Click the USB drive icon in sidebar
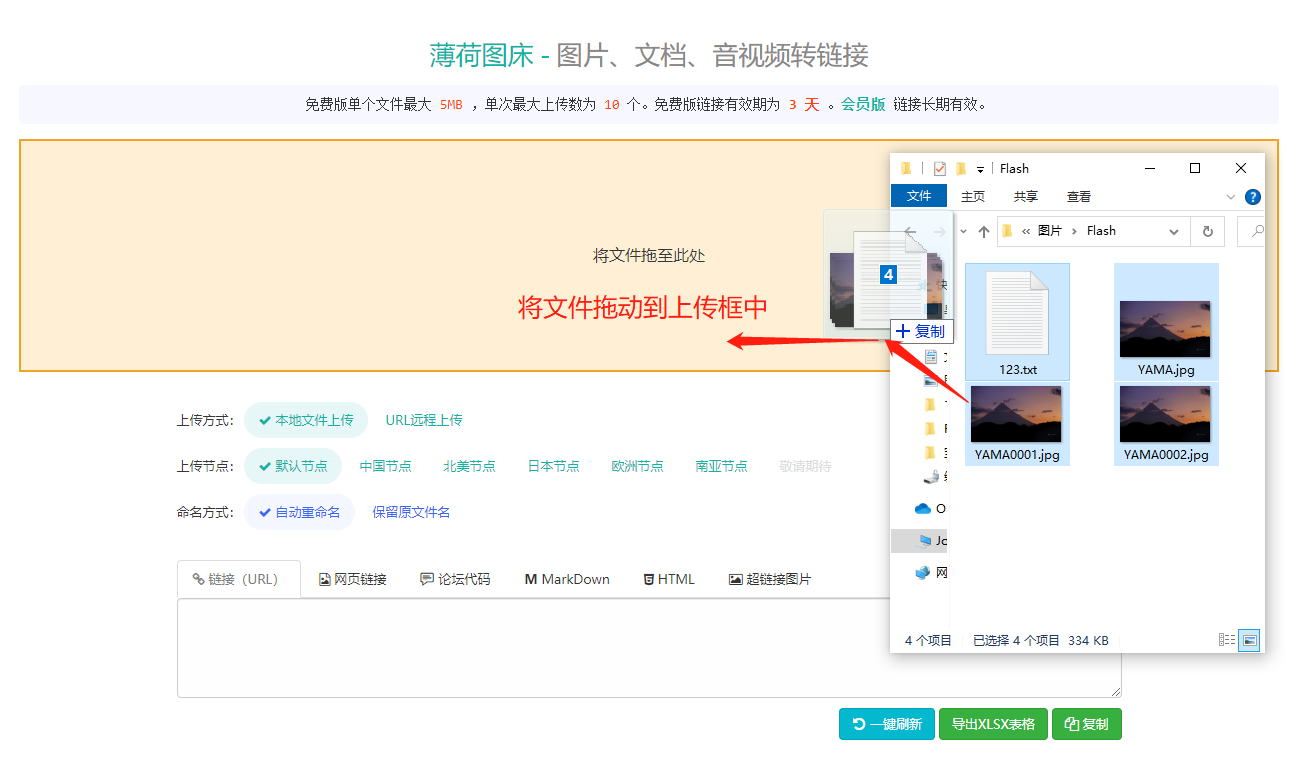The height and width of the screenshot is (759, 1307). 930,477
